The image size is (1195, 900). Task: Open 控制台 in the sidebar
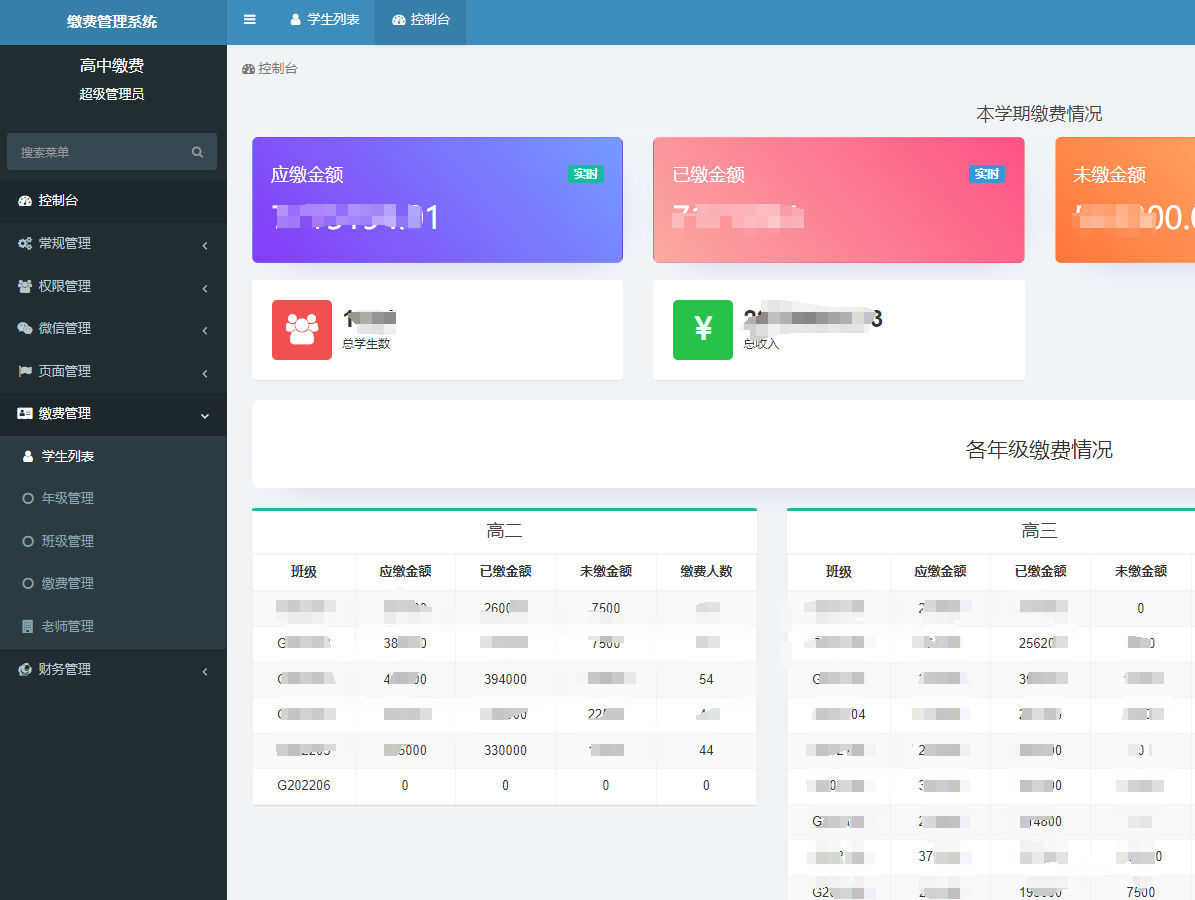pos(58,200)
